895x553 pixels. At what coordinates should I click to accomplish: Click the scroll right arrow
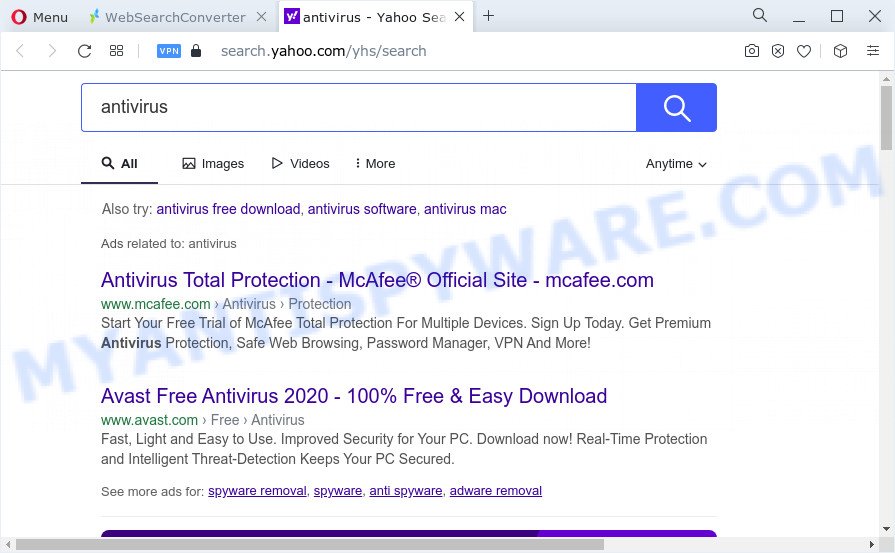tap(872, 544)
